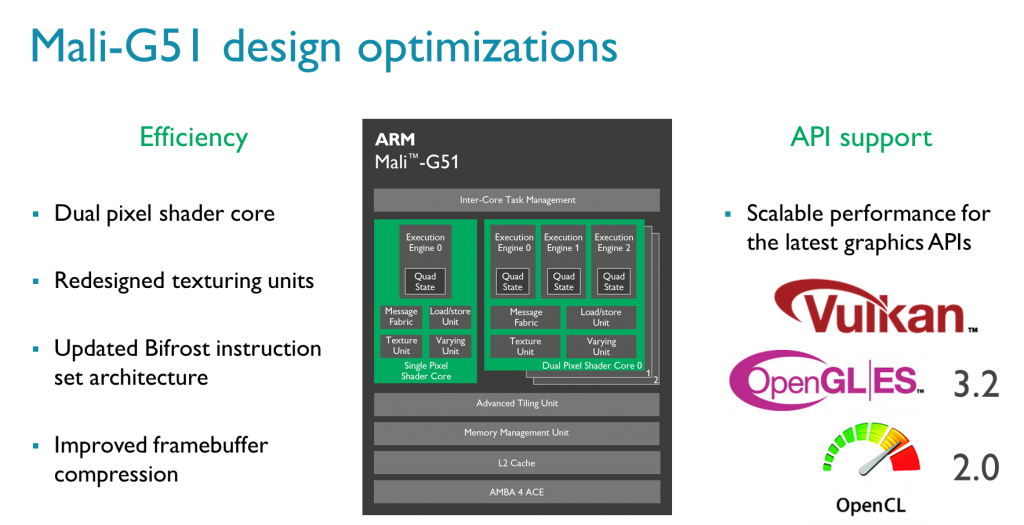Select the Advanced Tiling Unit block
The height and width of the screenshot is (525, 1024).
coord(517,404)
